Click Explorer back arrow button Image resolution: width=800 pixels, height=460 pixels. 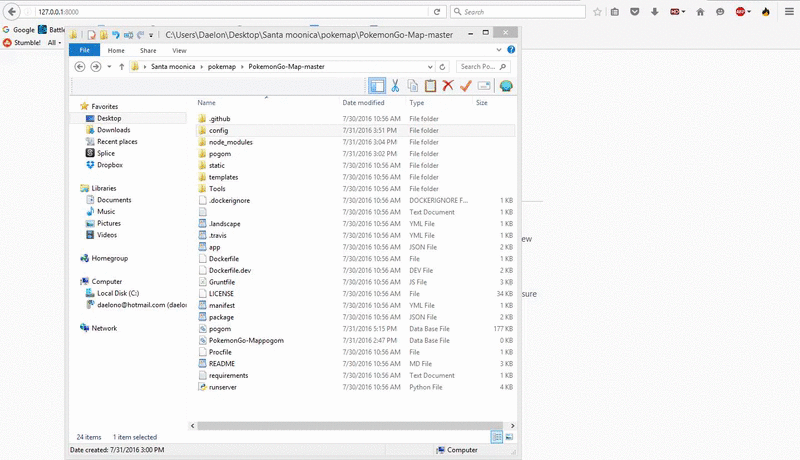tap(80, 66)
